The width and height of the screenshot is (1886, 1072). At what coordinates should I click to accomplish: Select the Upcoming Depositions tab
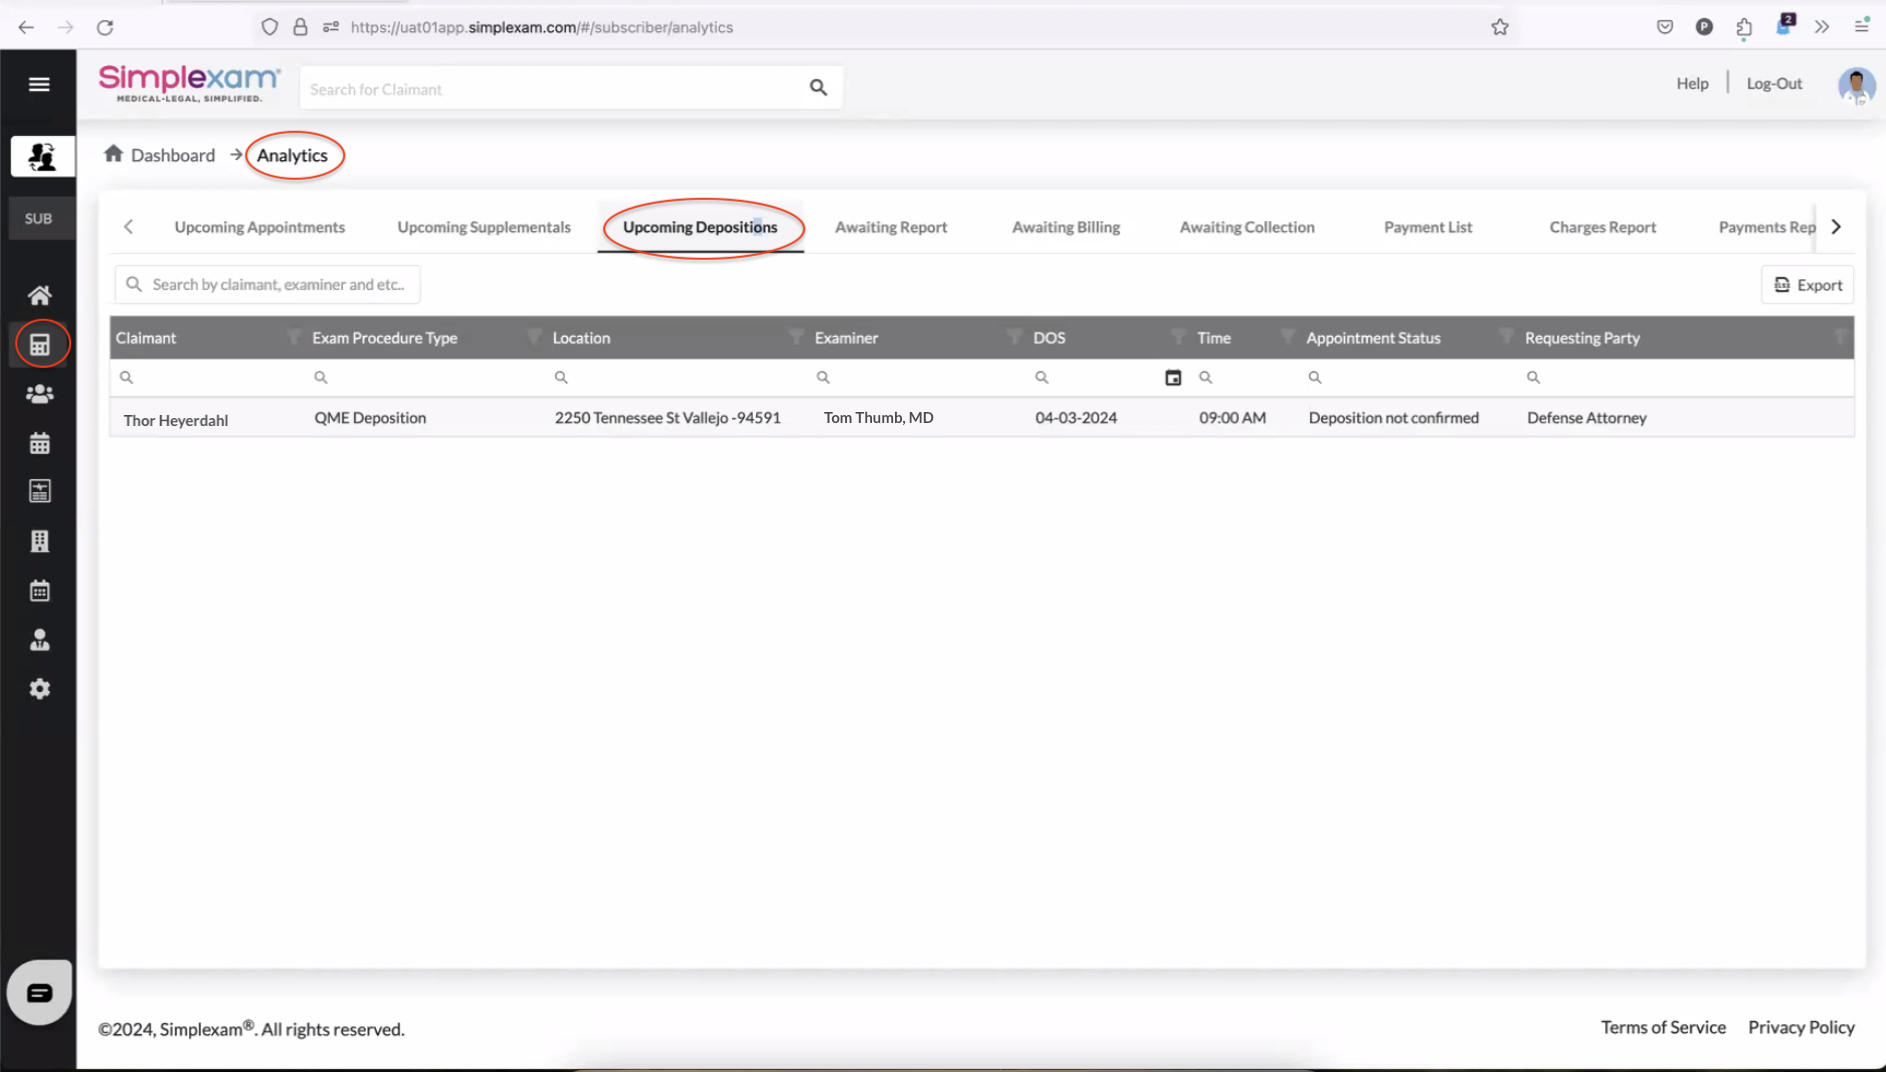click(700, 227)
